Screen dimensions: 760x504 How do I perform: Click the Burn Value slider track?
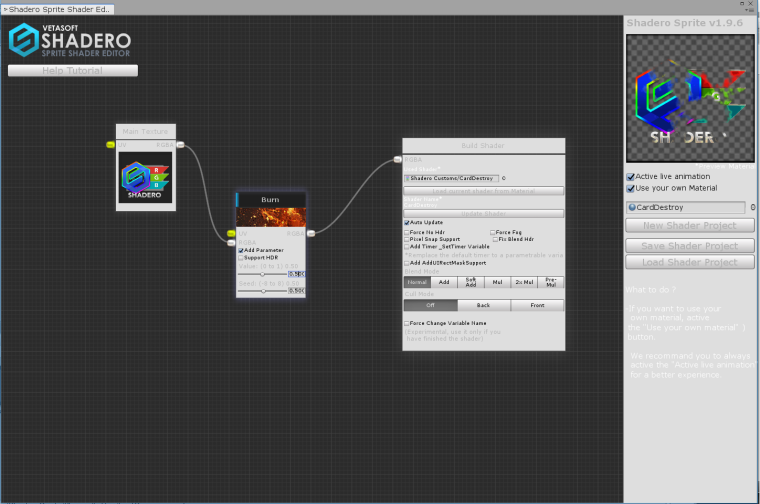click(262, 274)
